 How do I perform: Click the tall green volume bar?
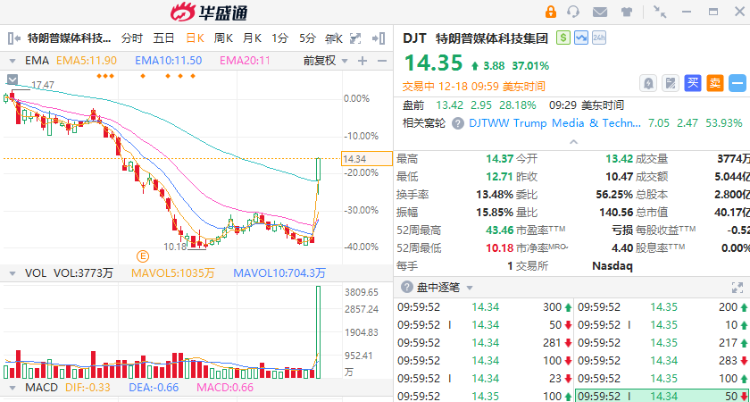coord(318,332)
